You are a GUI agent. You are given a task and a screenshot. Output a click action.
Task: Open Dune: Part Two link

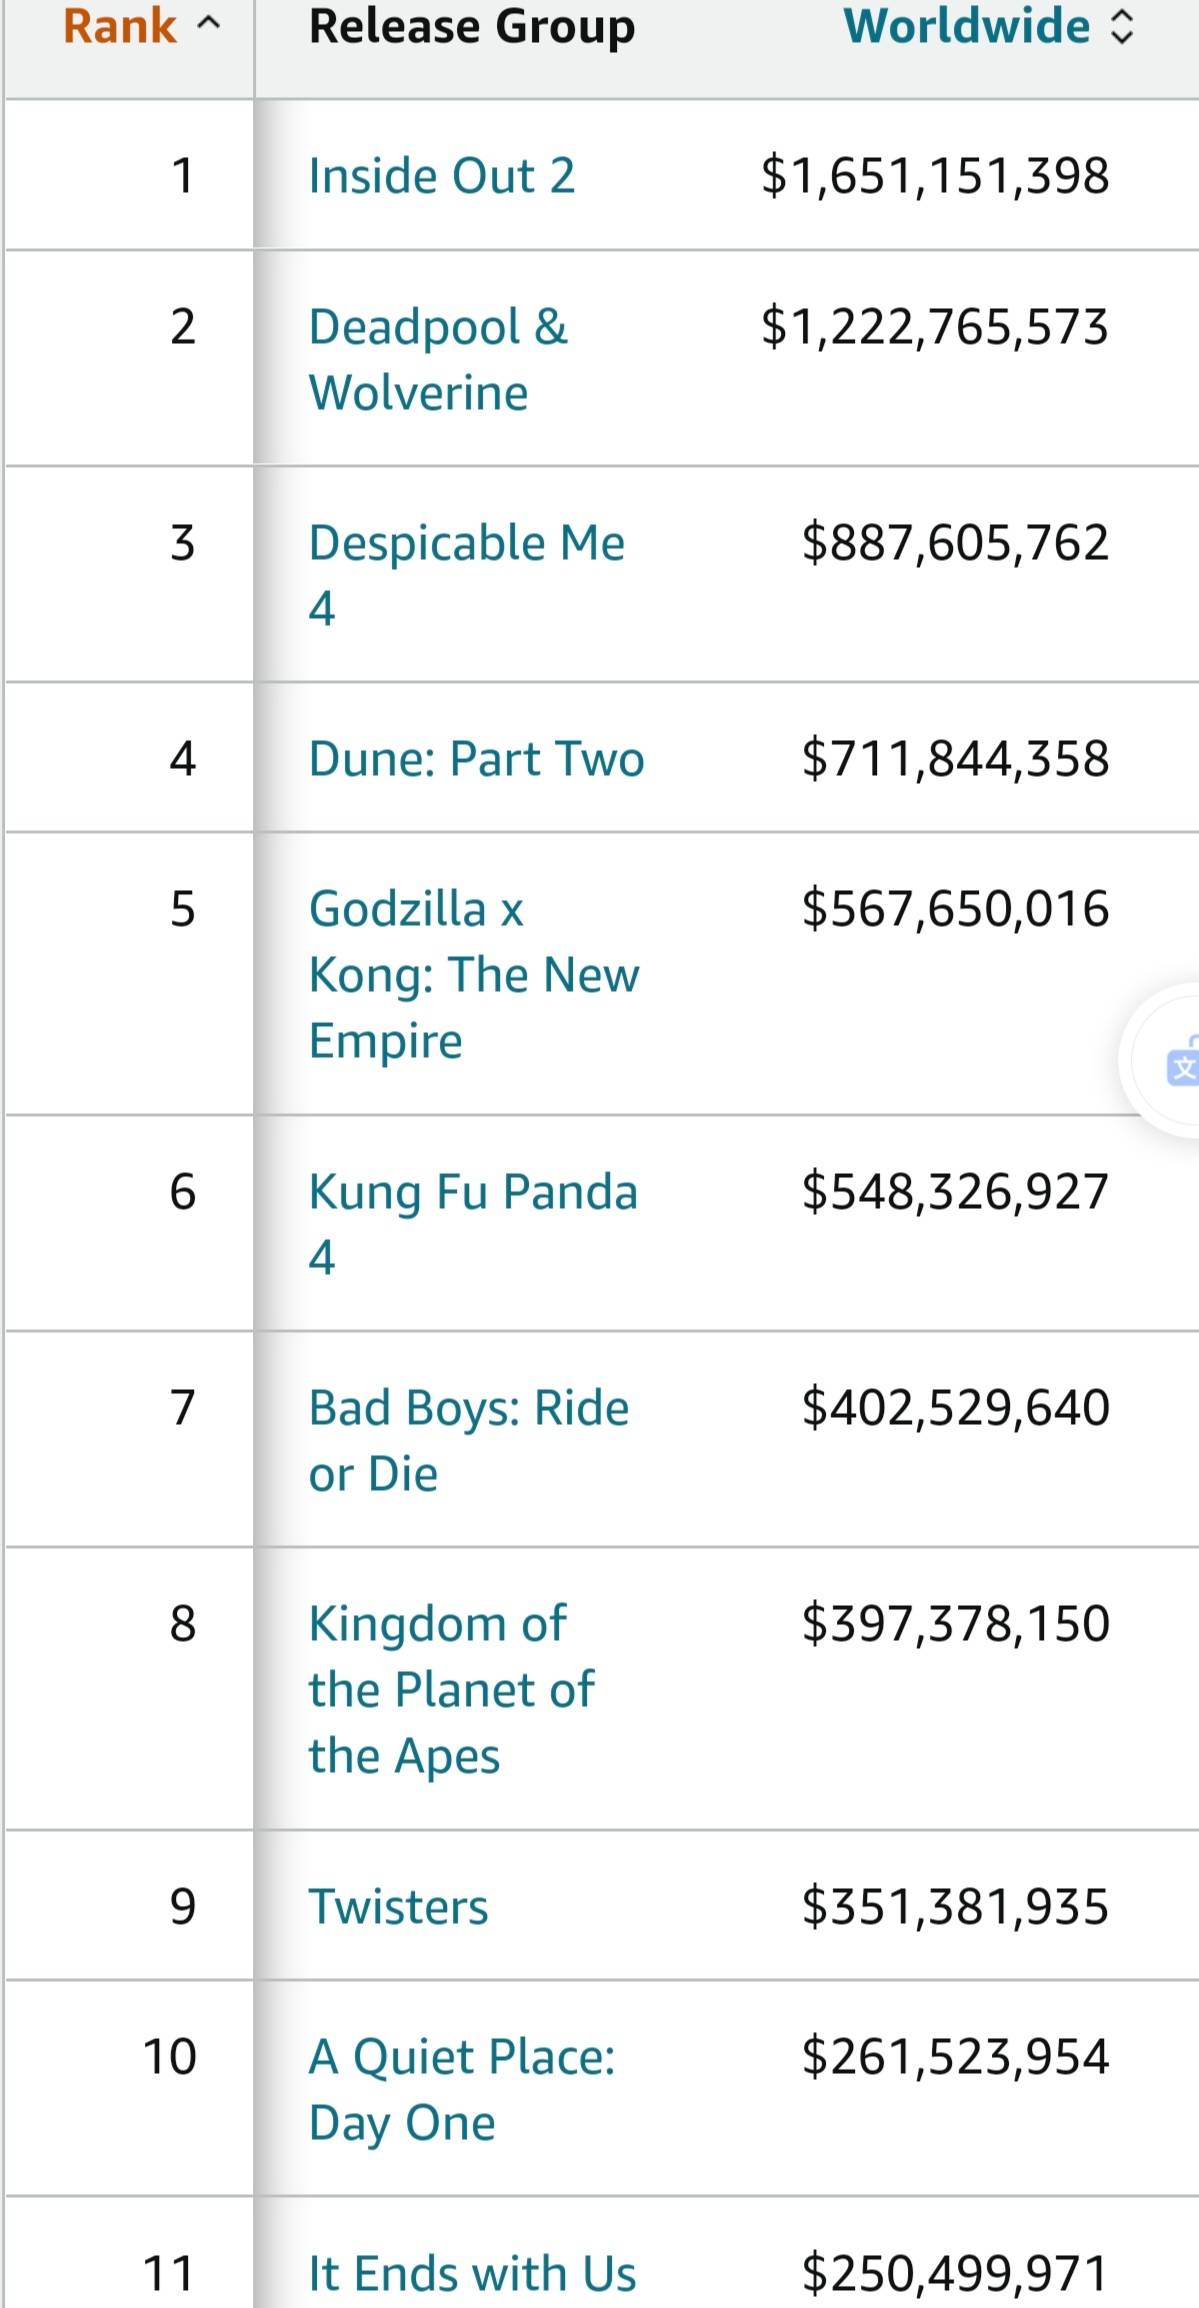[476, 759]
